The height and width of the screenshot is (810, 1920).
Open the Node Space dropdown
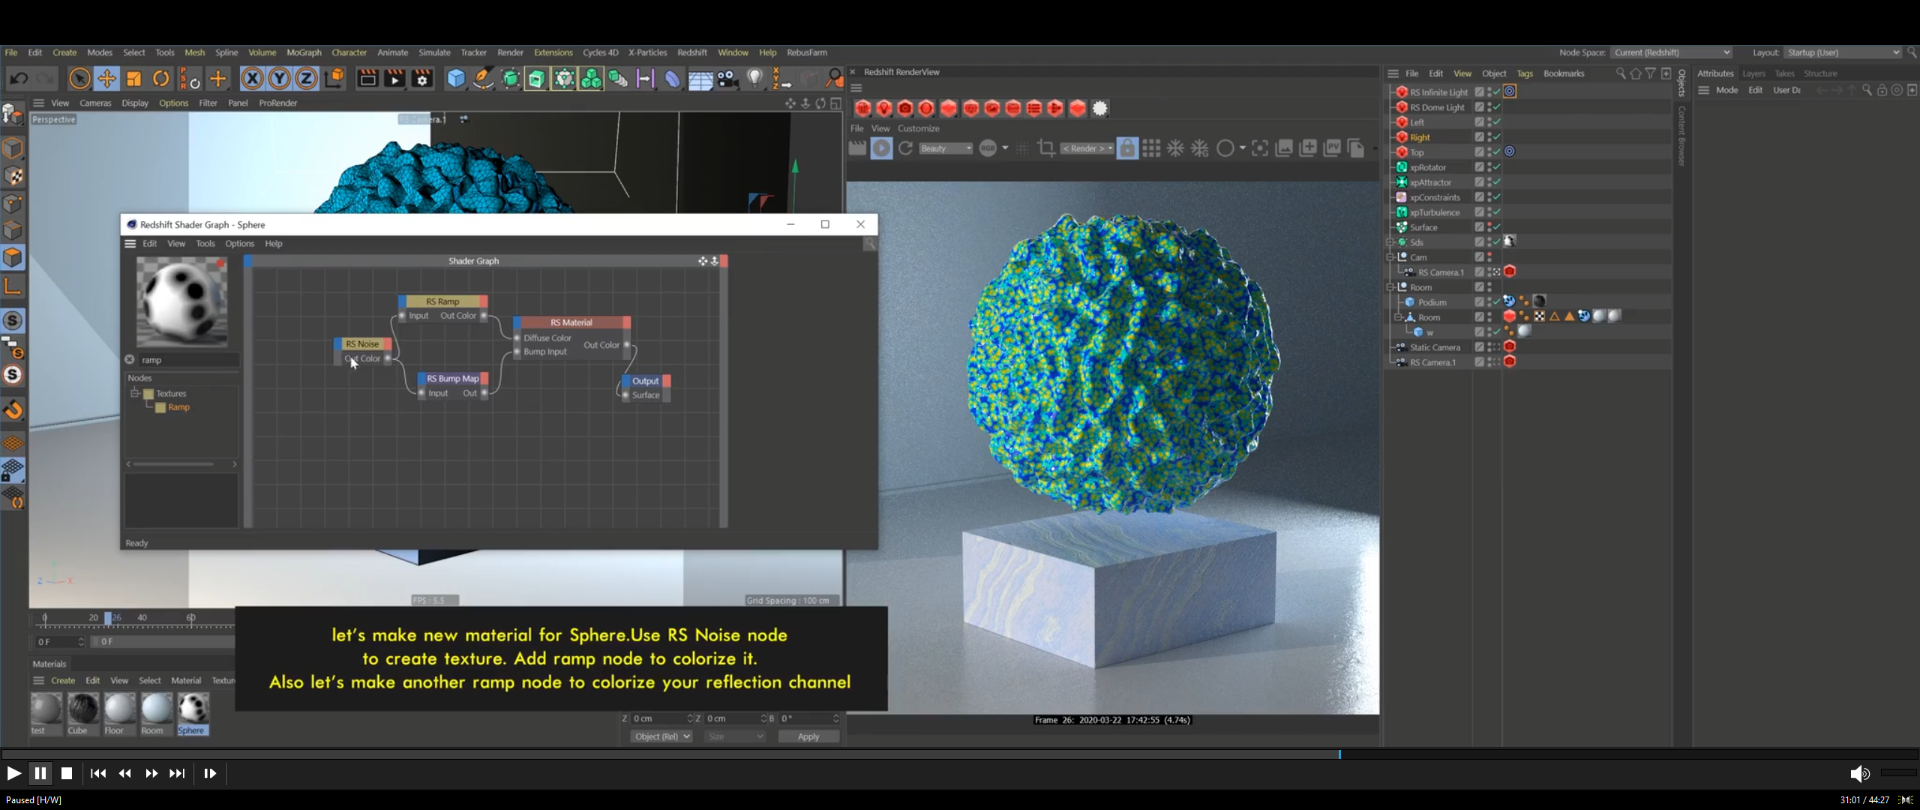click(1671, 52)
